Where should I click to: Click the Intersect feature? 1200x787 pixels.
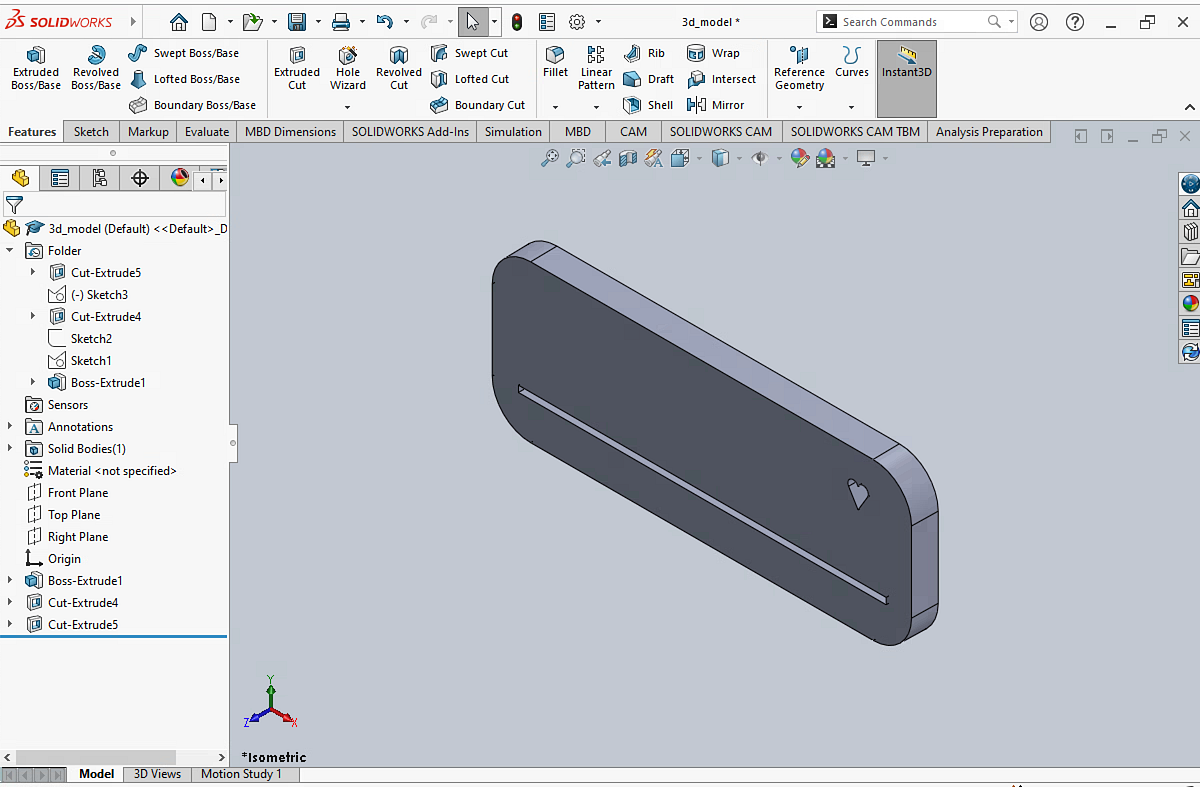pos(721,79)
